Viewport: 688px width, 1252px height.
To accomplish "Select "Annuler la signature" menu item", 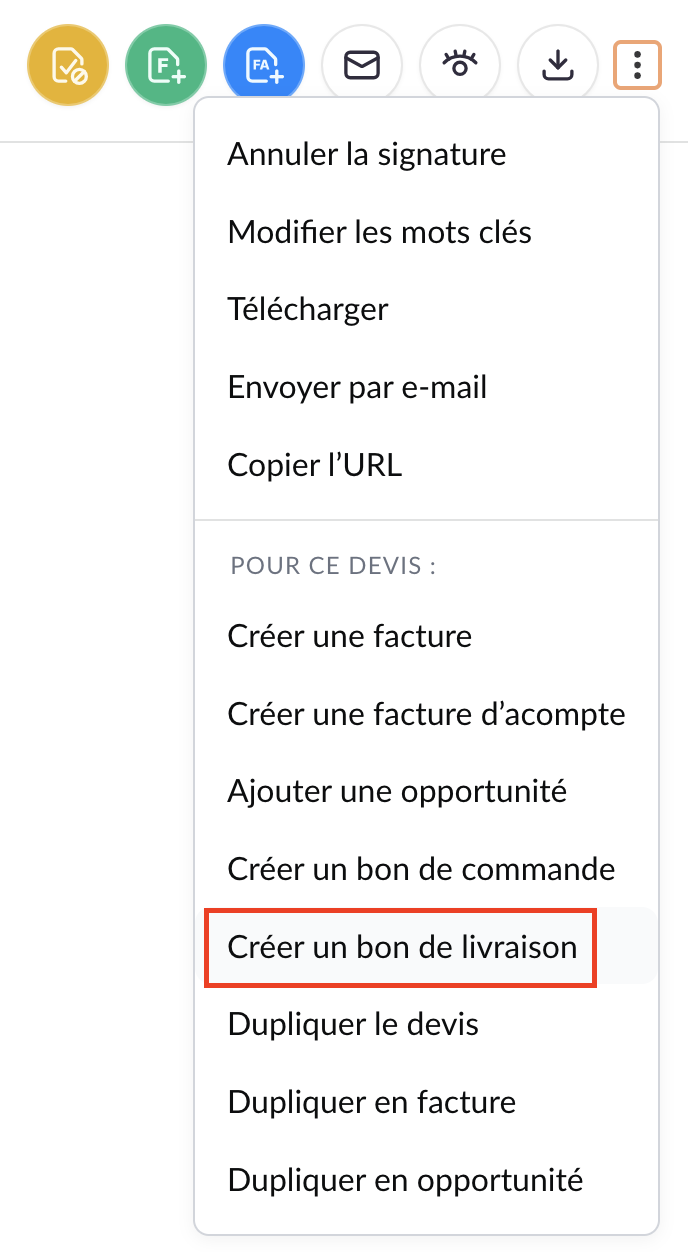I will (x=367, y=154).
